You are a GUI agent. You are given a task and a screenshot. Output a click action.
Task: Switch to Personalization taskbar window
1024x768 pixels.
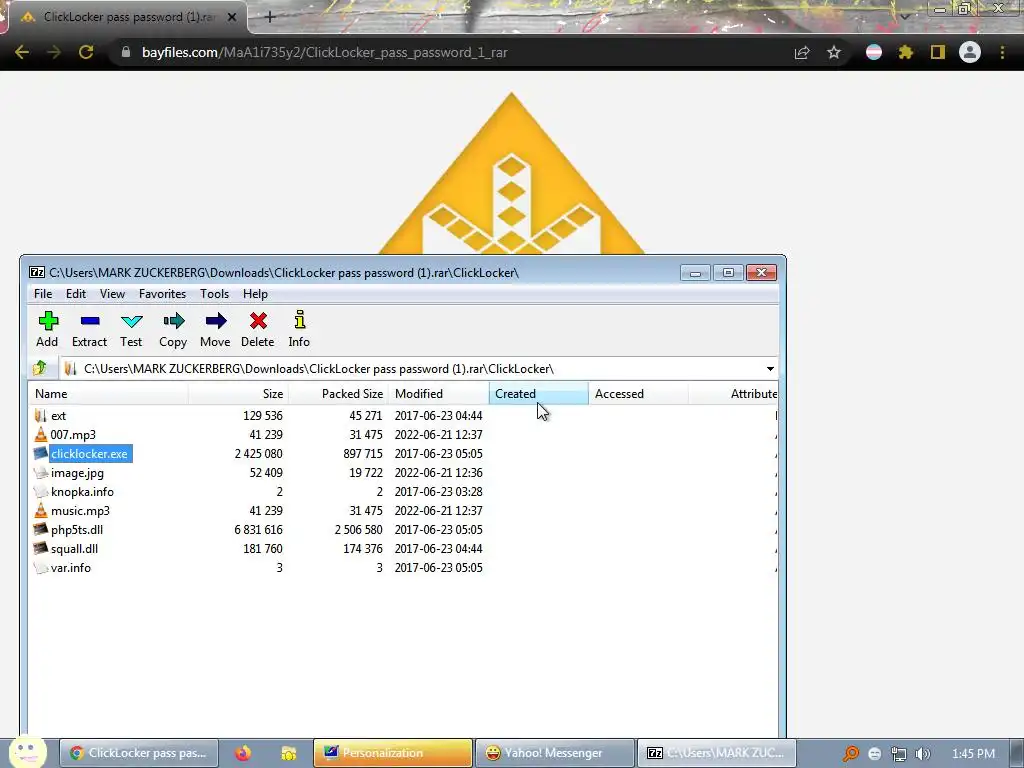click(x=392, y=753)
